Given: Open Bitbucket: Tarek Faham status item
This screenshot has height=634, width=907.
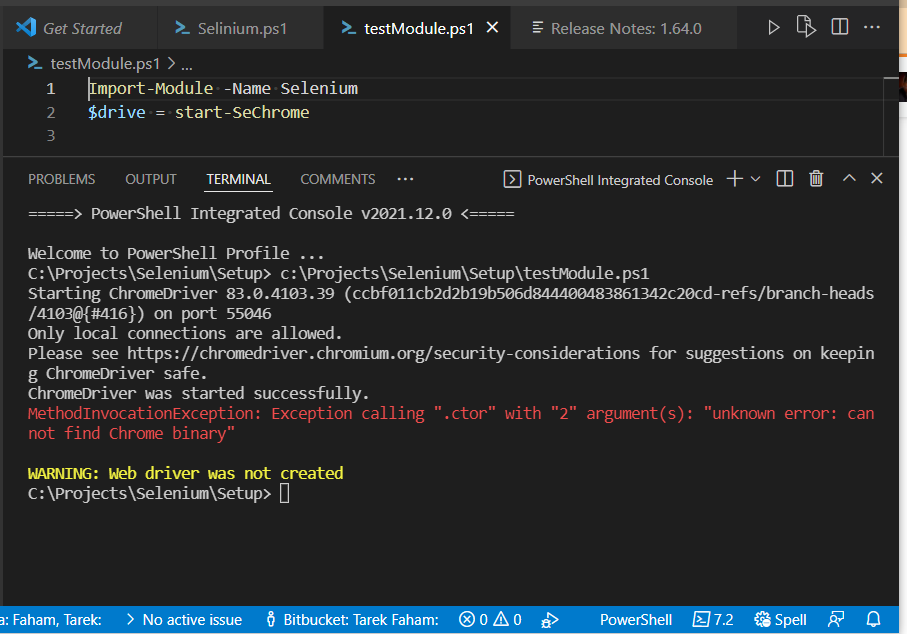Looking at the screenshot, I should [352, 620].
